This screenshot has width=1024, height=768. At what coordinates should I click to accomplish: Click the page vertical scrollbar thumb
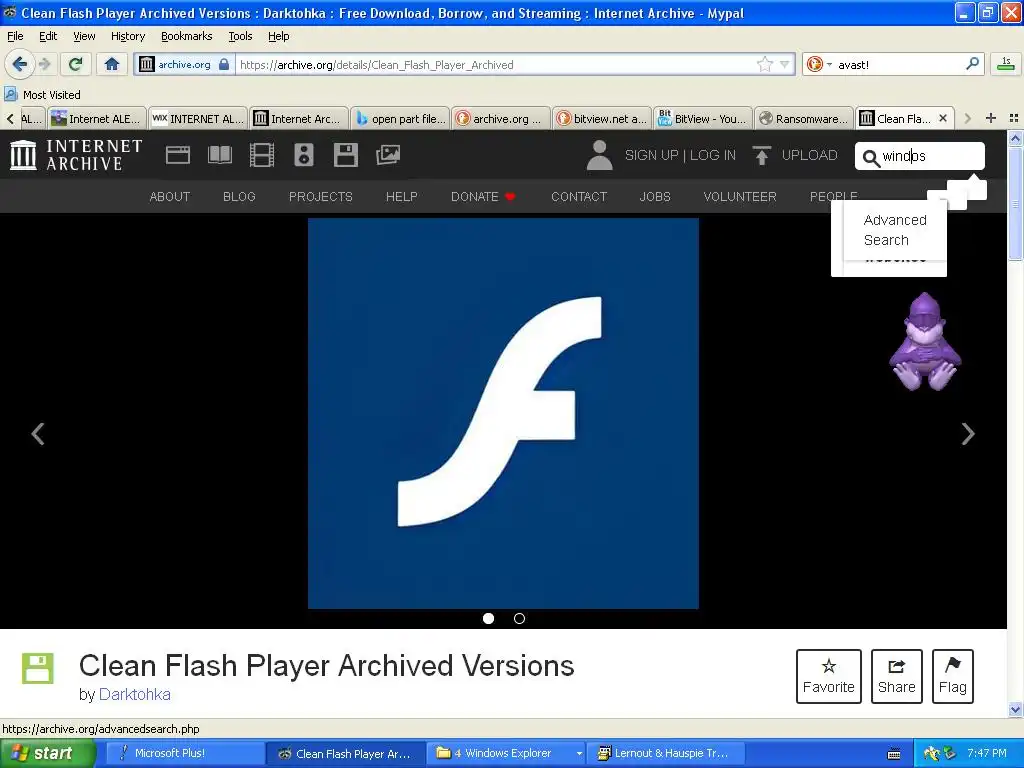(1015, 203)
